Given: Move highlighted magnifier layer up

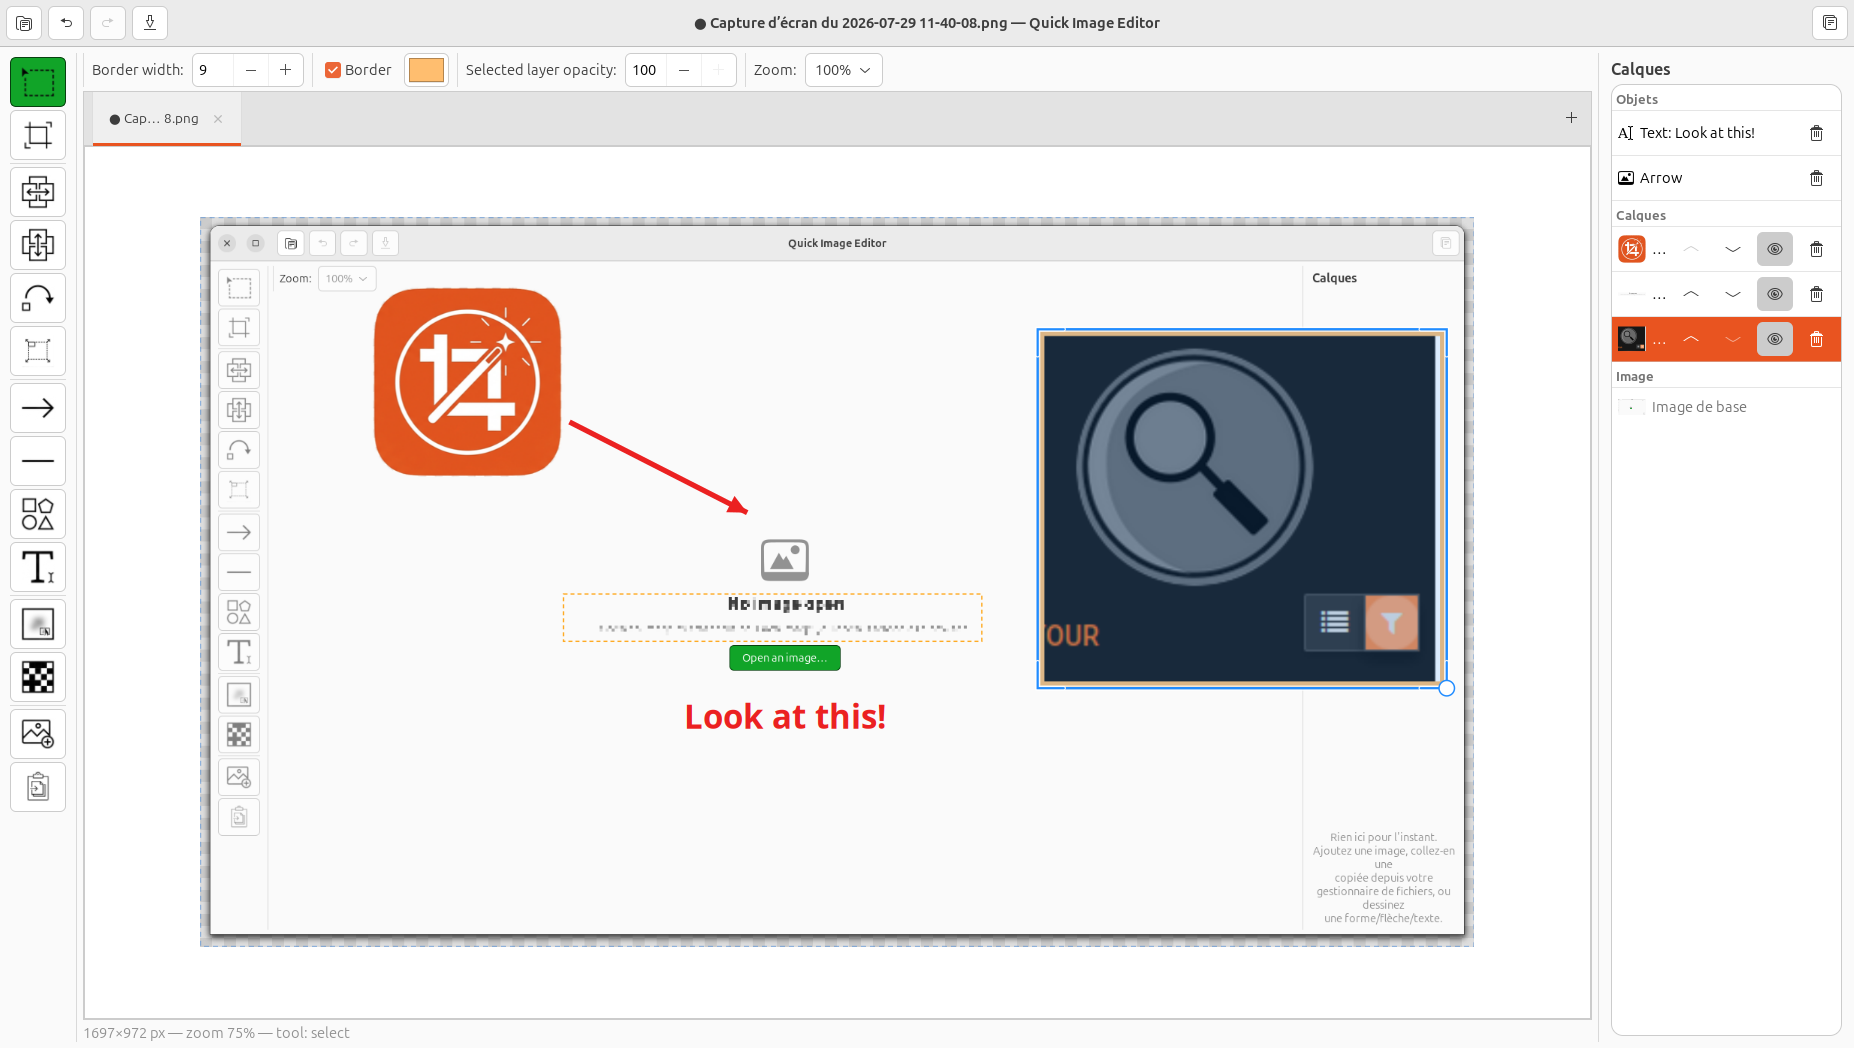Looking at the screenshot, I should pos(1691,339).
